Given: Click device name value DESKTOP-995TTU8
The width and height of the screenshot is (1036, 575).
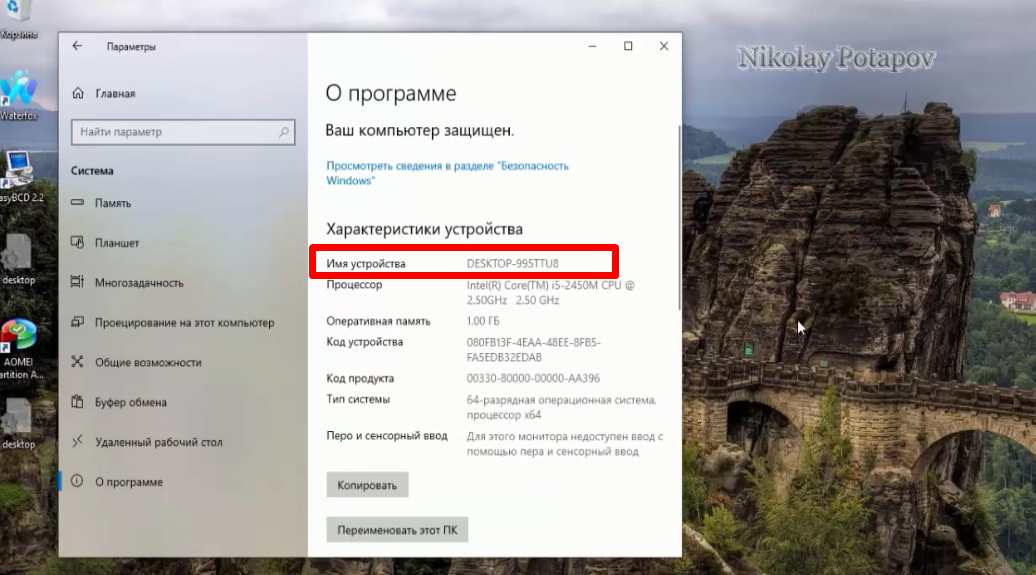Looking at the screenshot, I should pos(513,263).
